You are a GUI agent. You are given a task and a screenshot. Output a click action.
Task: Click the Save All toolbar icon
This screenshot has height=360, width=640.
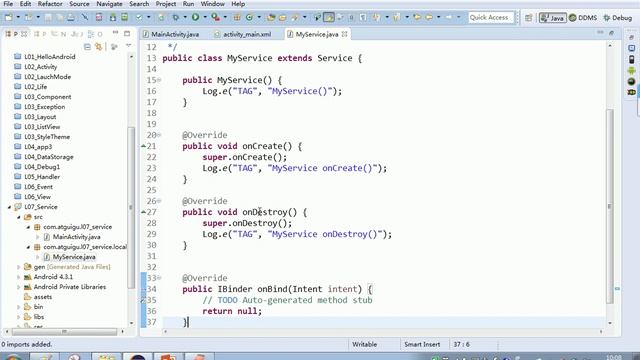(60, 17)
